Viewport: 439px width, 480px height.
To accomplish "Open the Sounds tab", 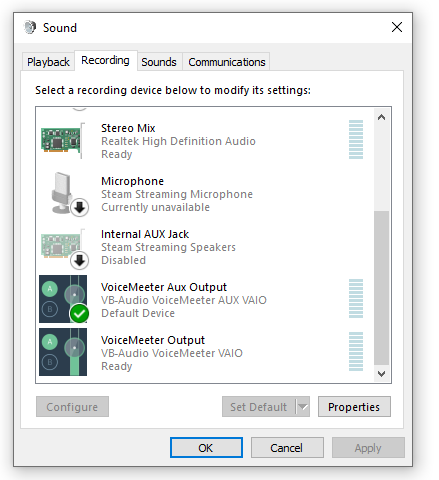I will [159, 62].
